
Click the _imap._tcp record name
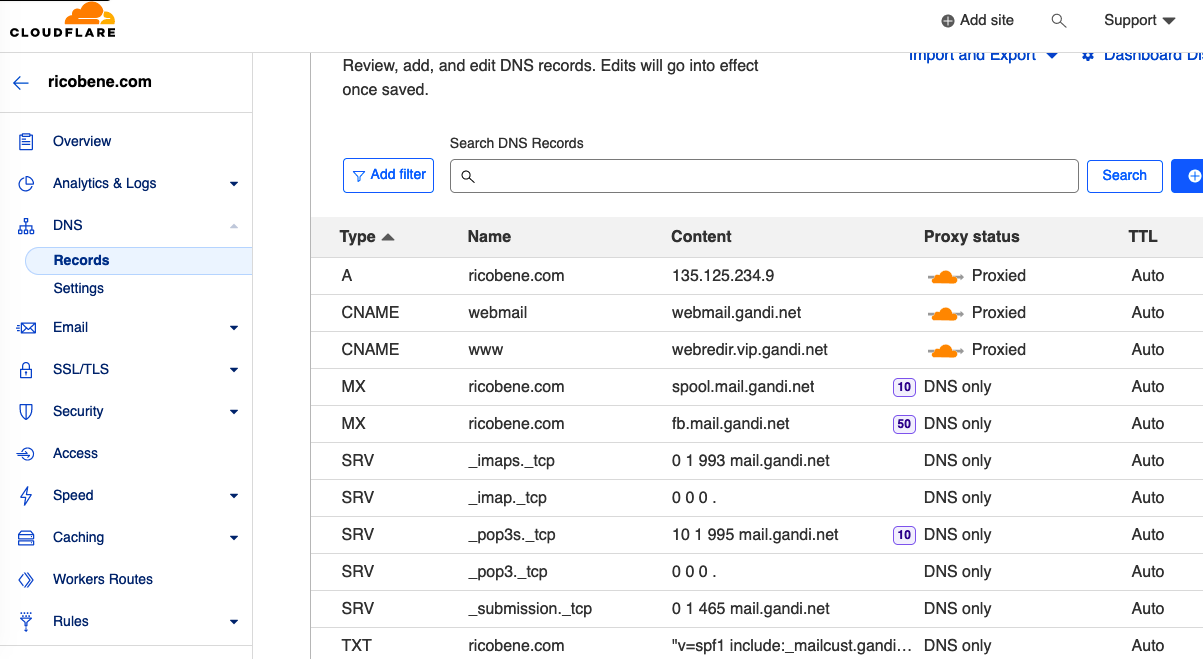[507, 498]
